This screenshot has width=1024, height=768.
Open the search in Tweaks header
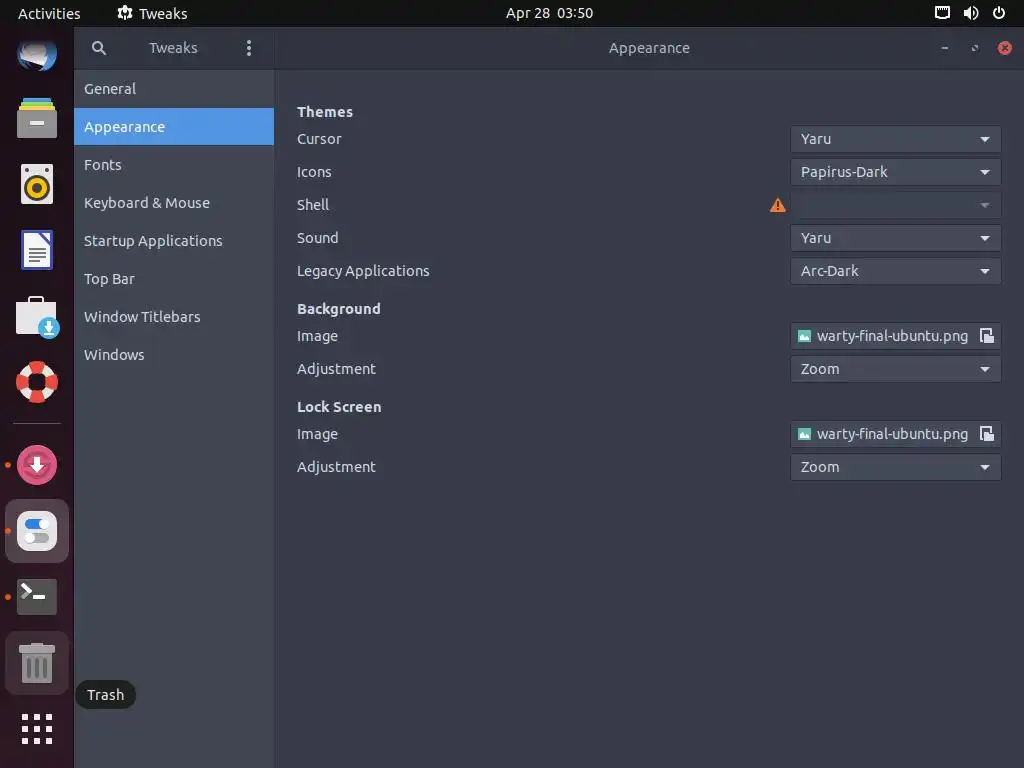(x=99, y=48)
